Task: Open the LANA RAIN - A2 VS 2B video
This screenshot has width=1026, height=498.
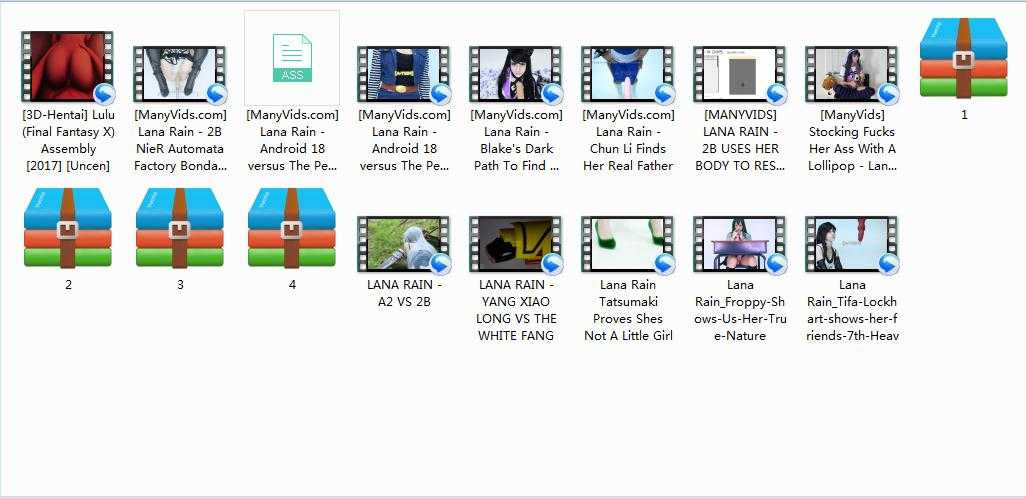Action: 404,244
